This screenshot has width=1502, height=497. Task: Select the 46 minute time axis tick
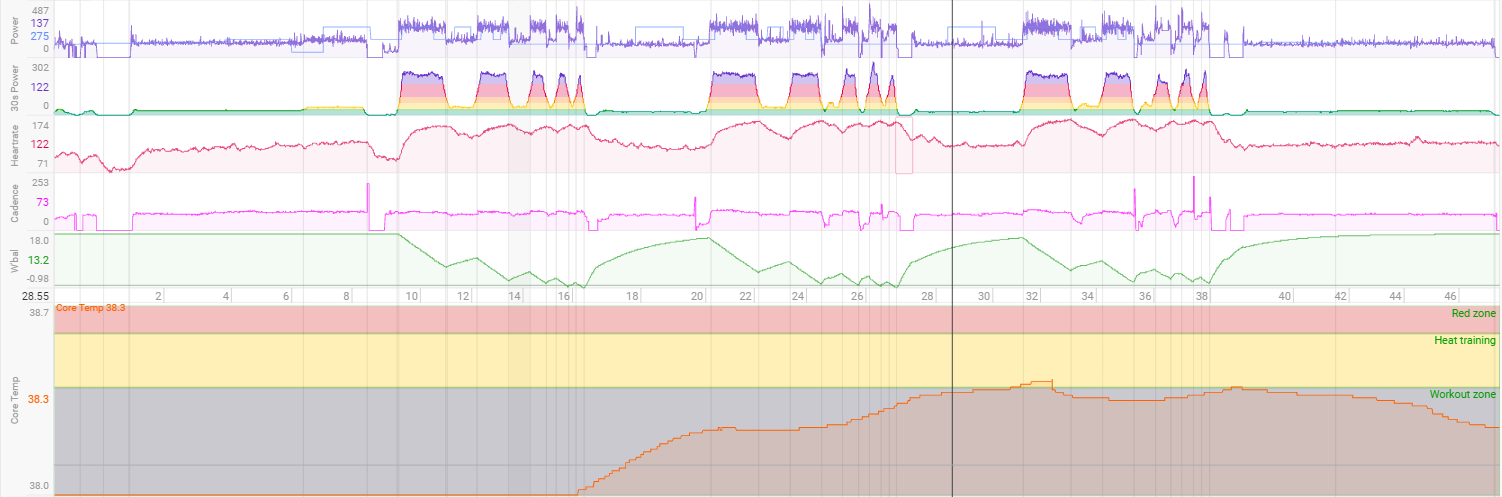(1452, 297)
